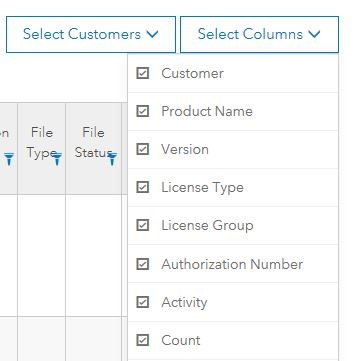Viewport: 364px width, 361px height.
Task: Click the File Status column header
Action: point(93,149)
